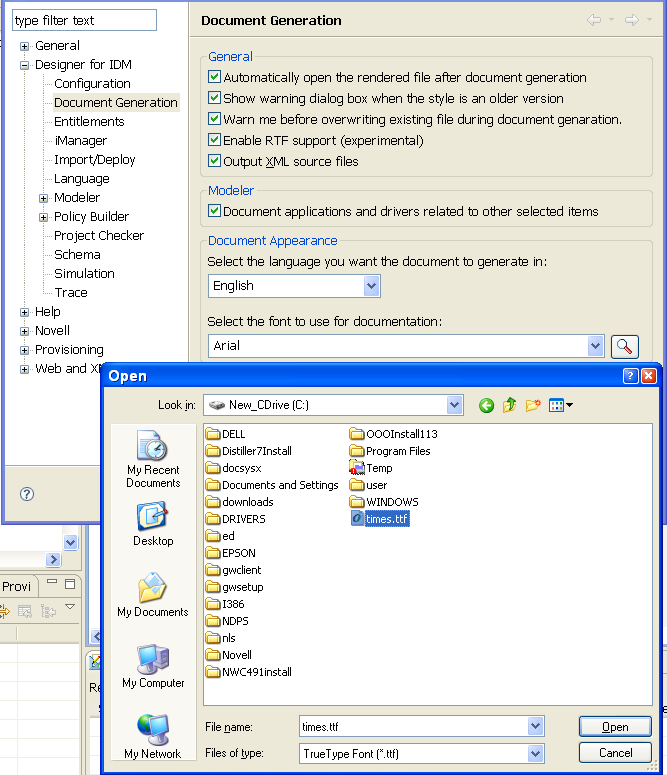Viewport: 667px width, 775px height.
Task: Select Simulation in preferences tree
Action: point(84,274)
